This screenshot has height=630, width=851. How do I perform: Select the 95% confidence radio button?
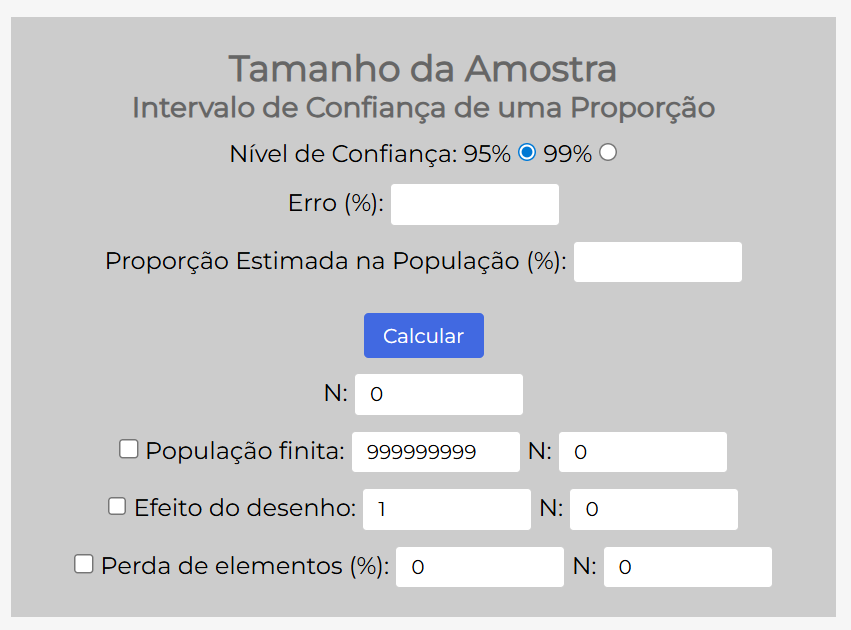click(x=528, y=151)
